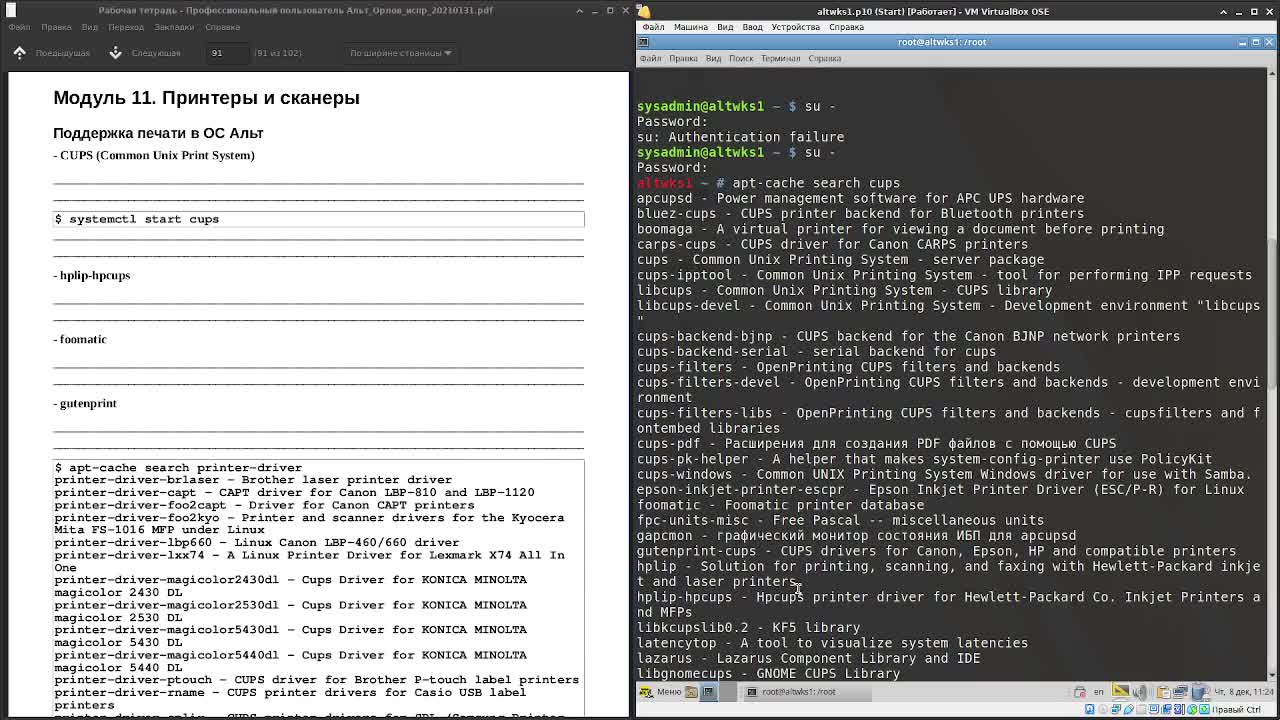
Task: Open Правка menu in PDF viewer
Action: 56,27
